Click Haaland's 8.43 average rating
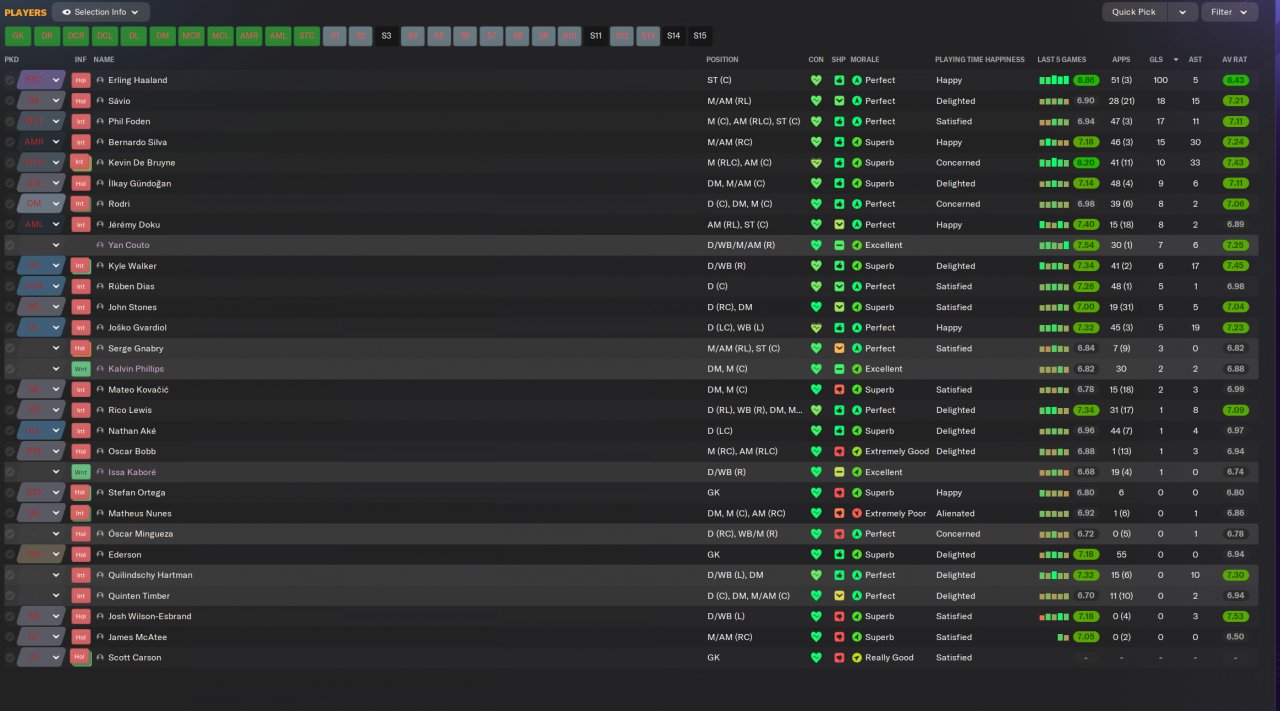 click(x=1236, y=80)
